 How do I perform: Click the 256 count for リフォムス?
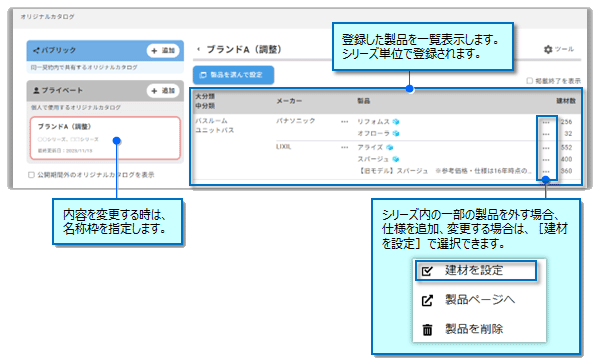click(x=566, y=122)
